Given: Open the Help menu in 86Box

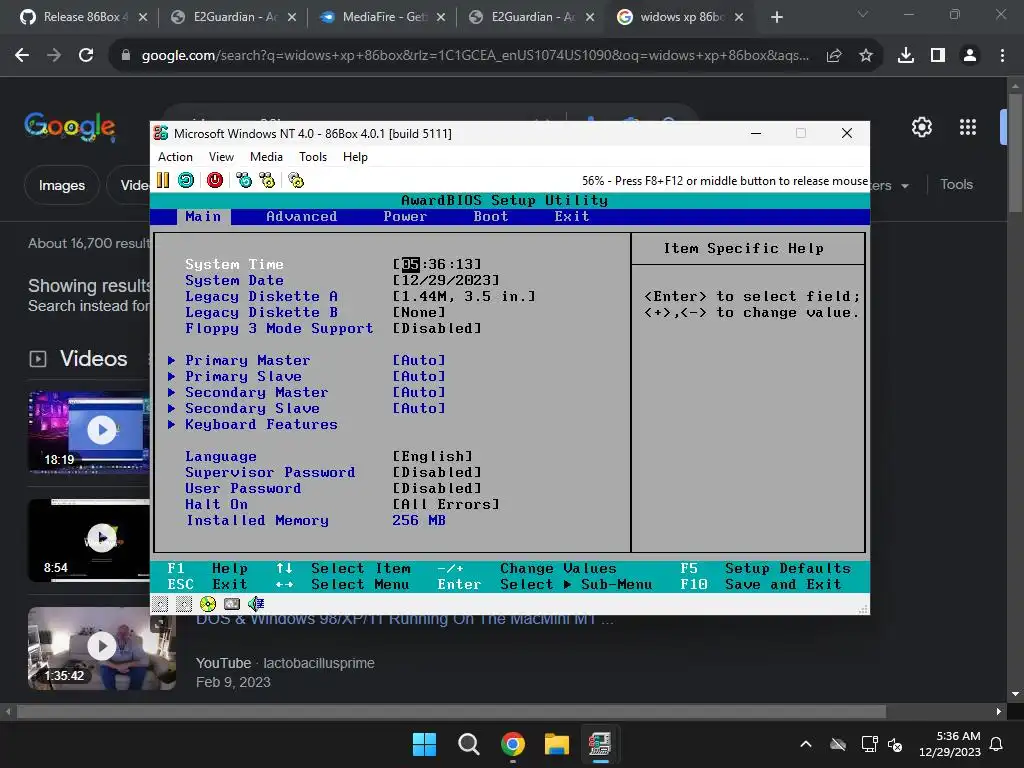Looking at the screenshot, I should (x=355, y=157).
